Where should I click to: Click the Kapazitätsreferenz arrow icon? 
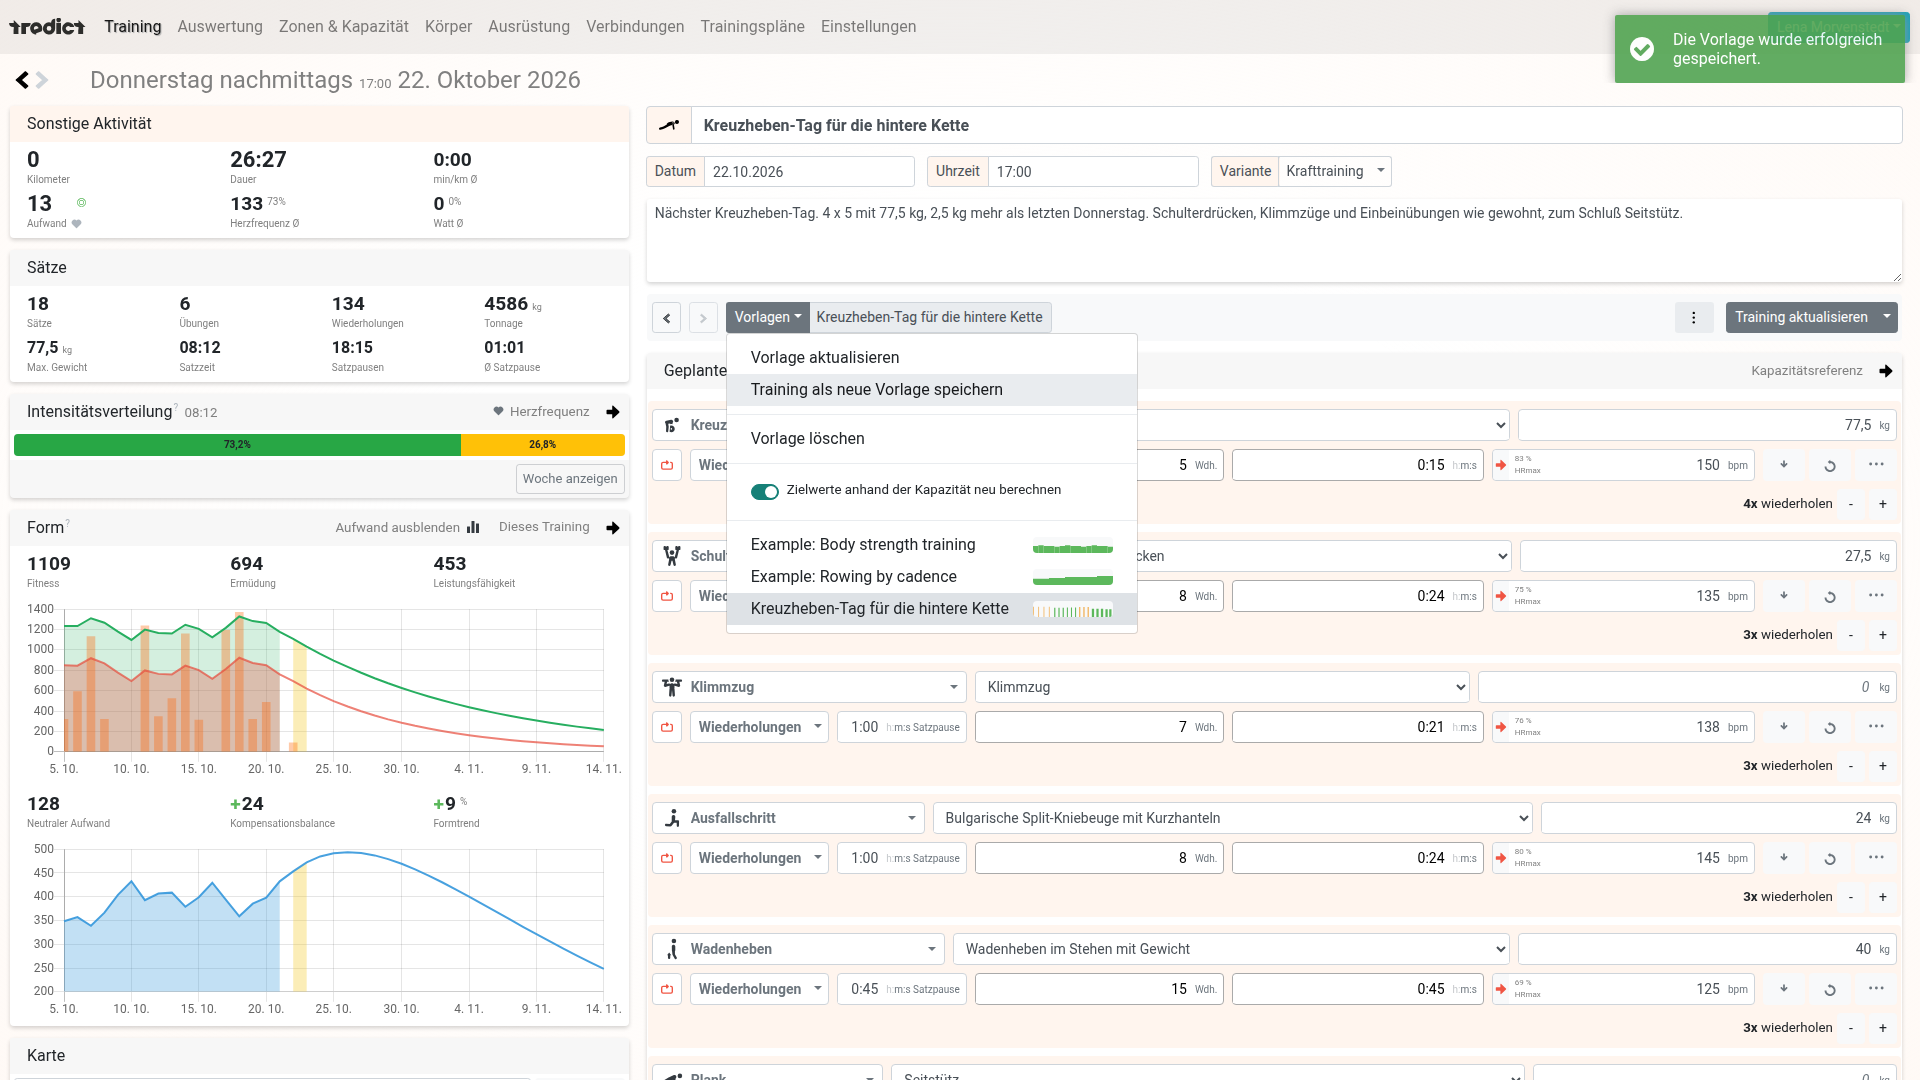tap(1886, 371)
